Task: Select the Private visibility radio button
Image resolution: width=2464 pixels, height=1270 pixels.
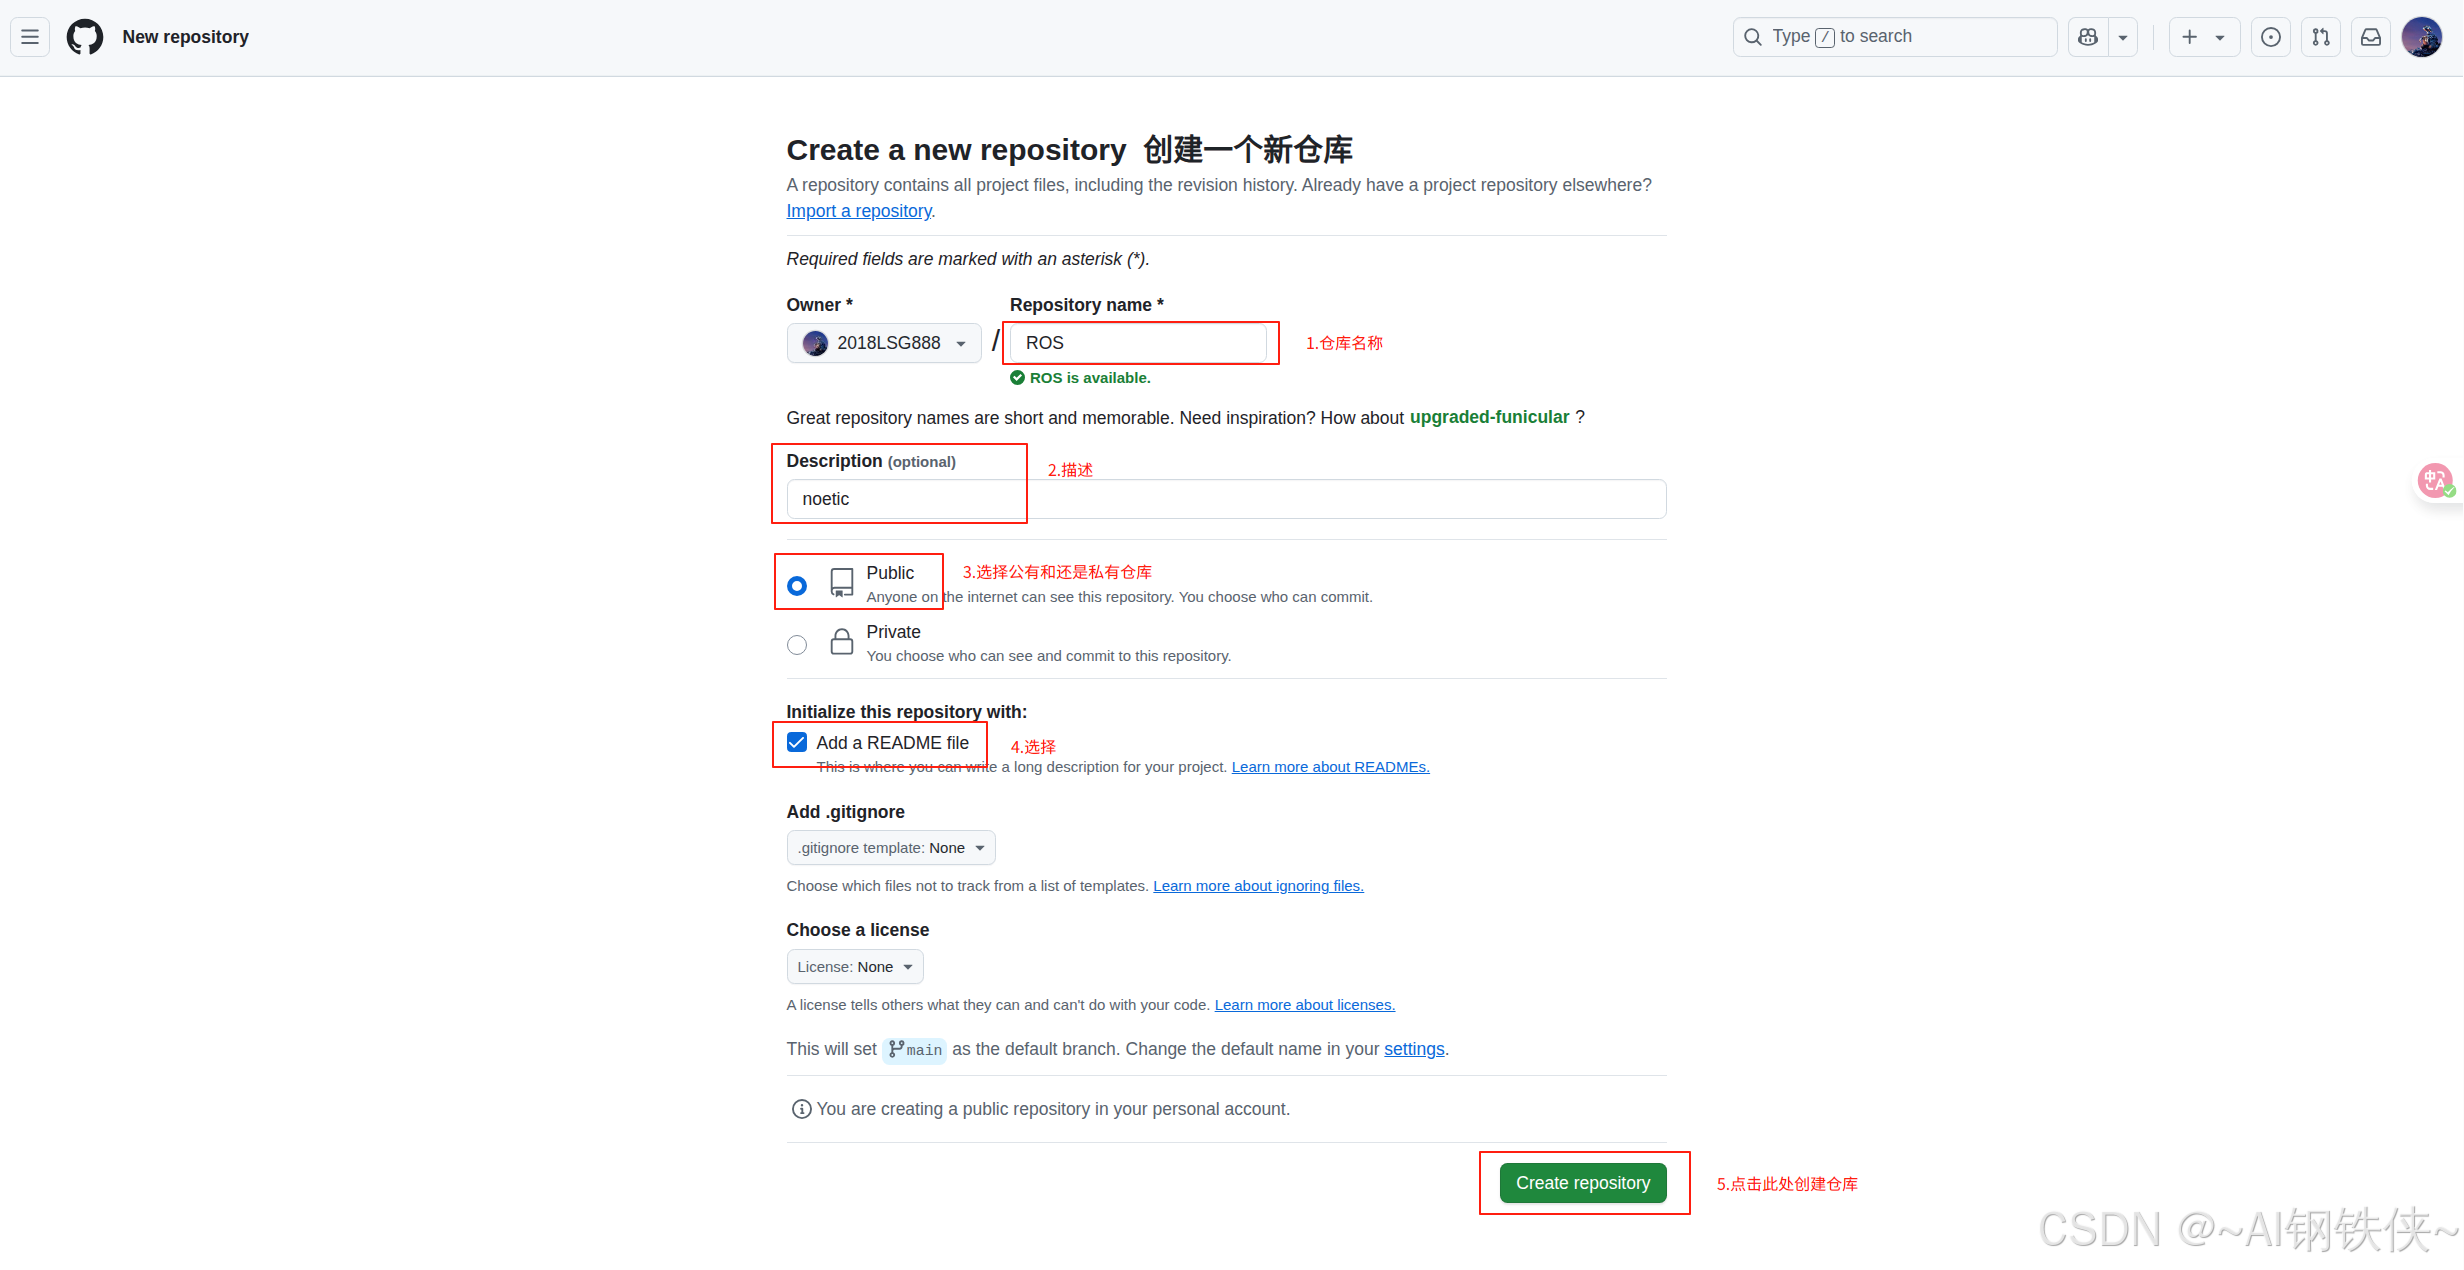Action: 797,645
